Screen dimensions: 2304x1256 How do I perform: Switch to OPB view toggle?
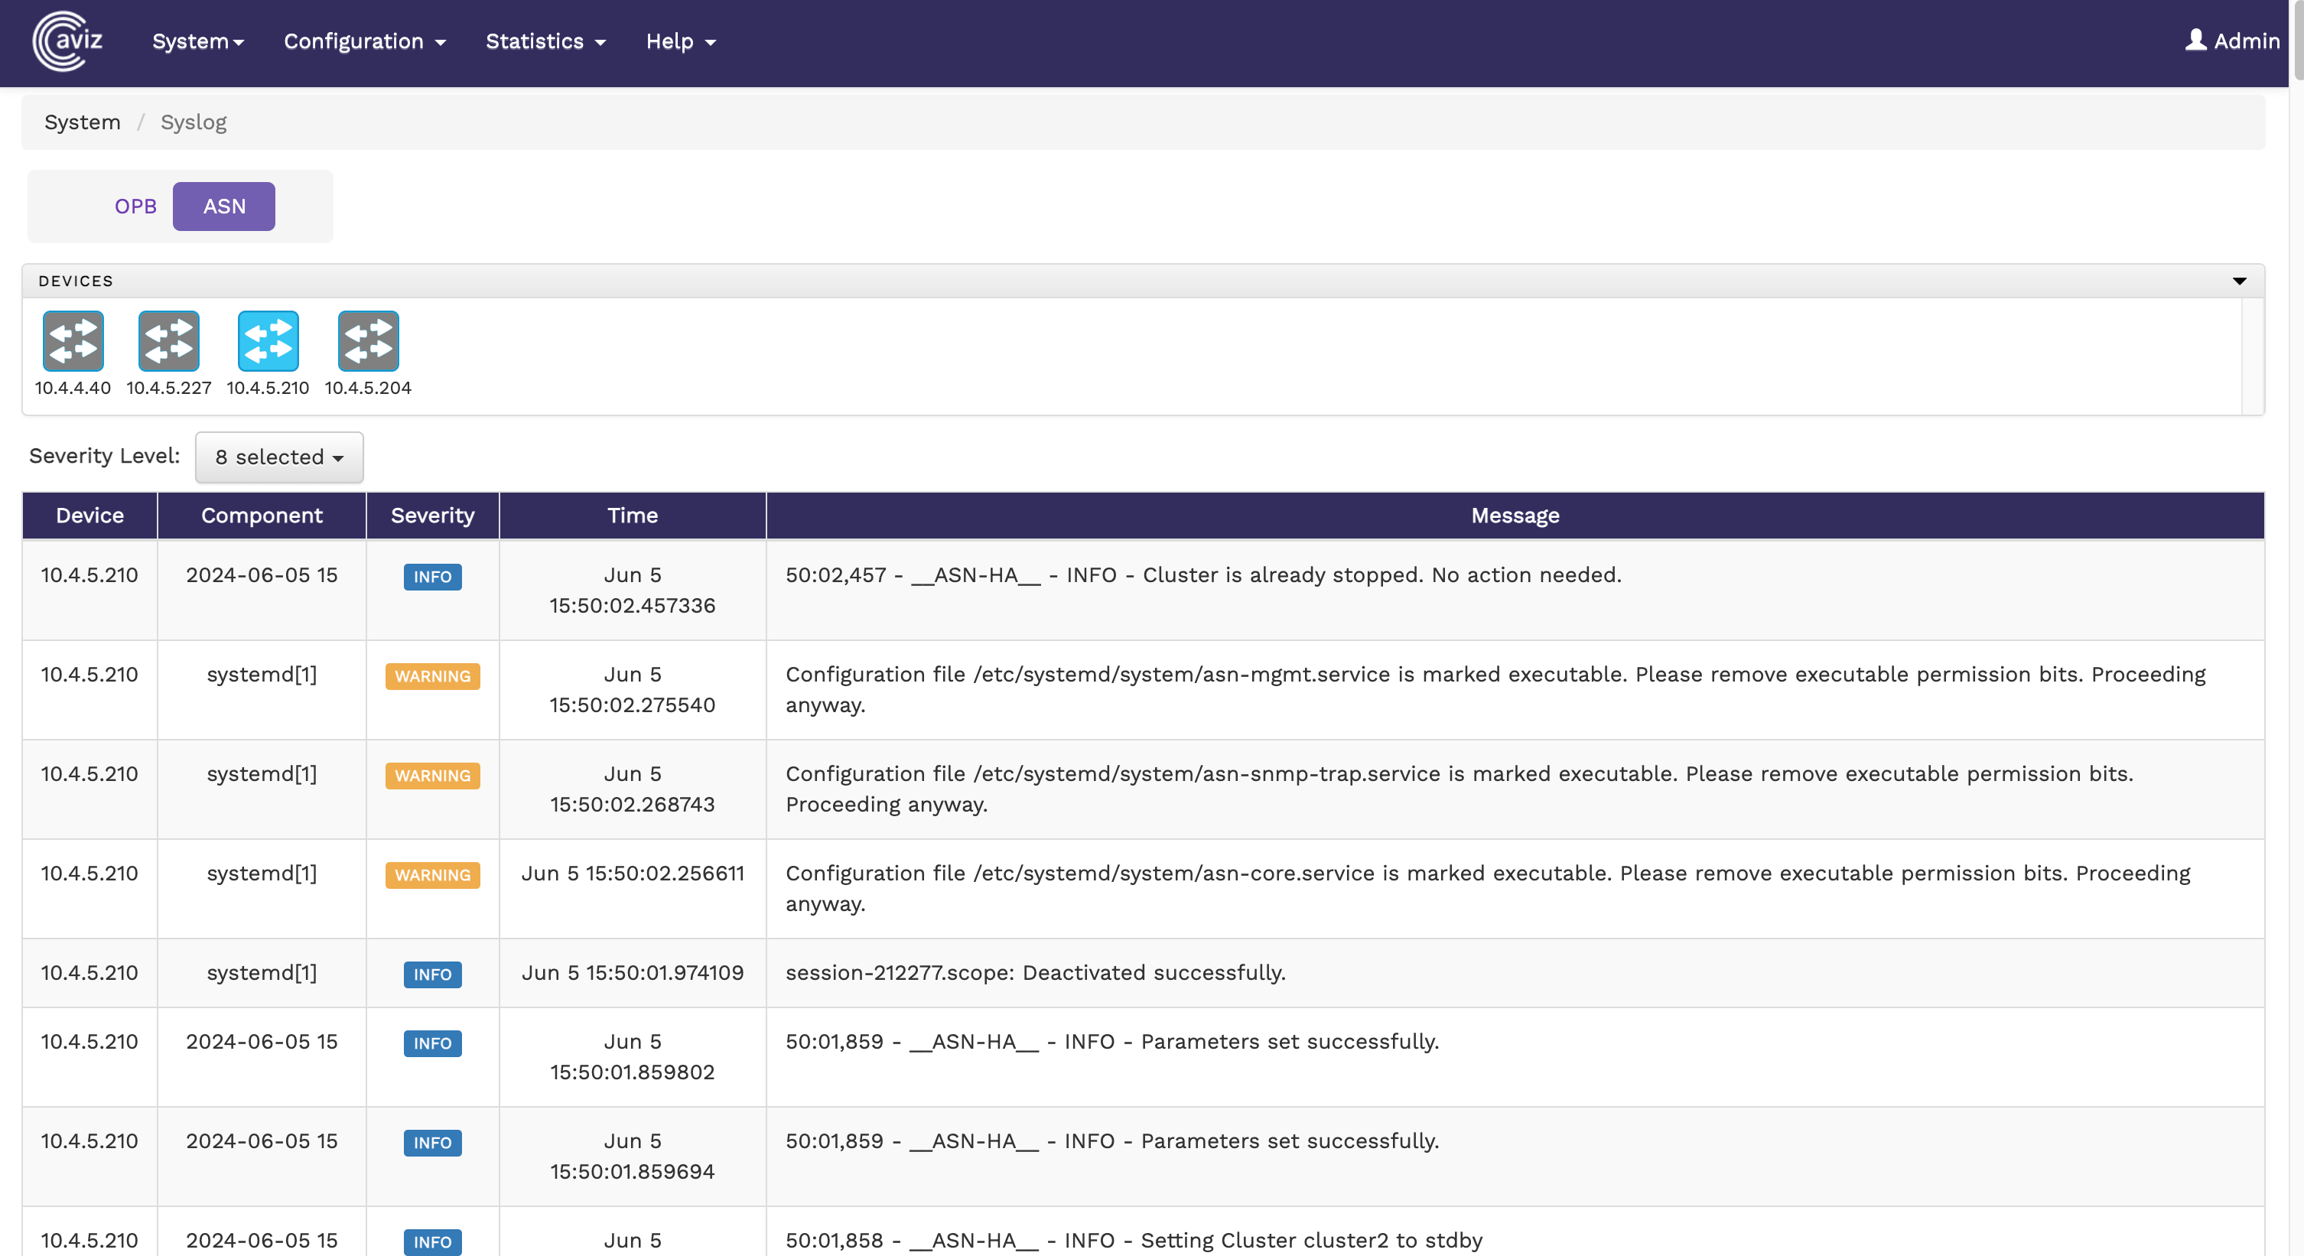(135, 206)
